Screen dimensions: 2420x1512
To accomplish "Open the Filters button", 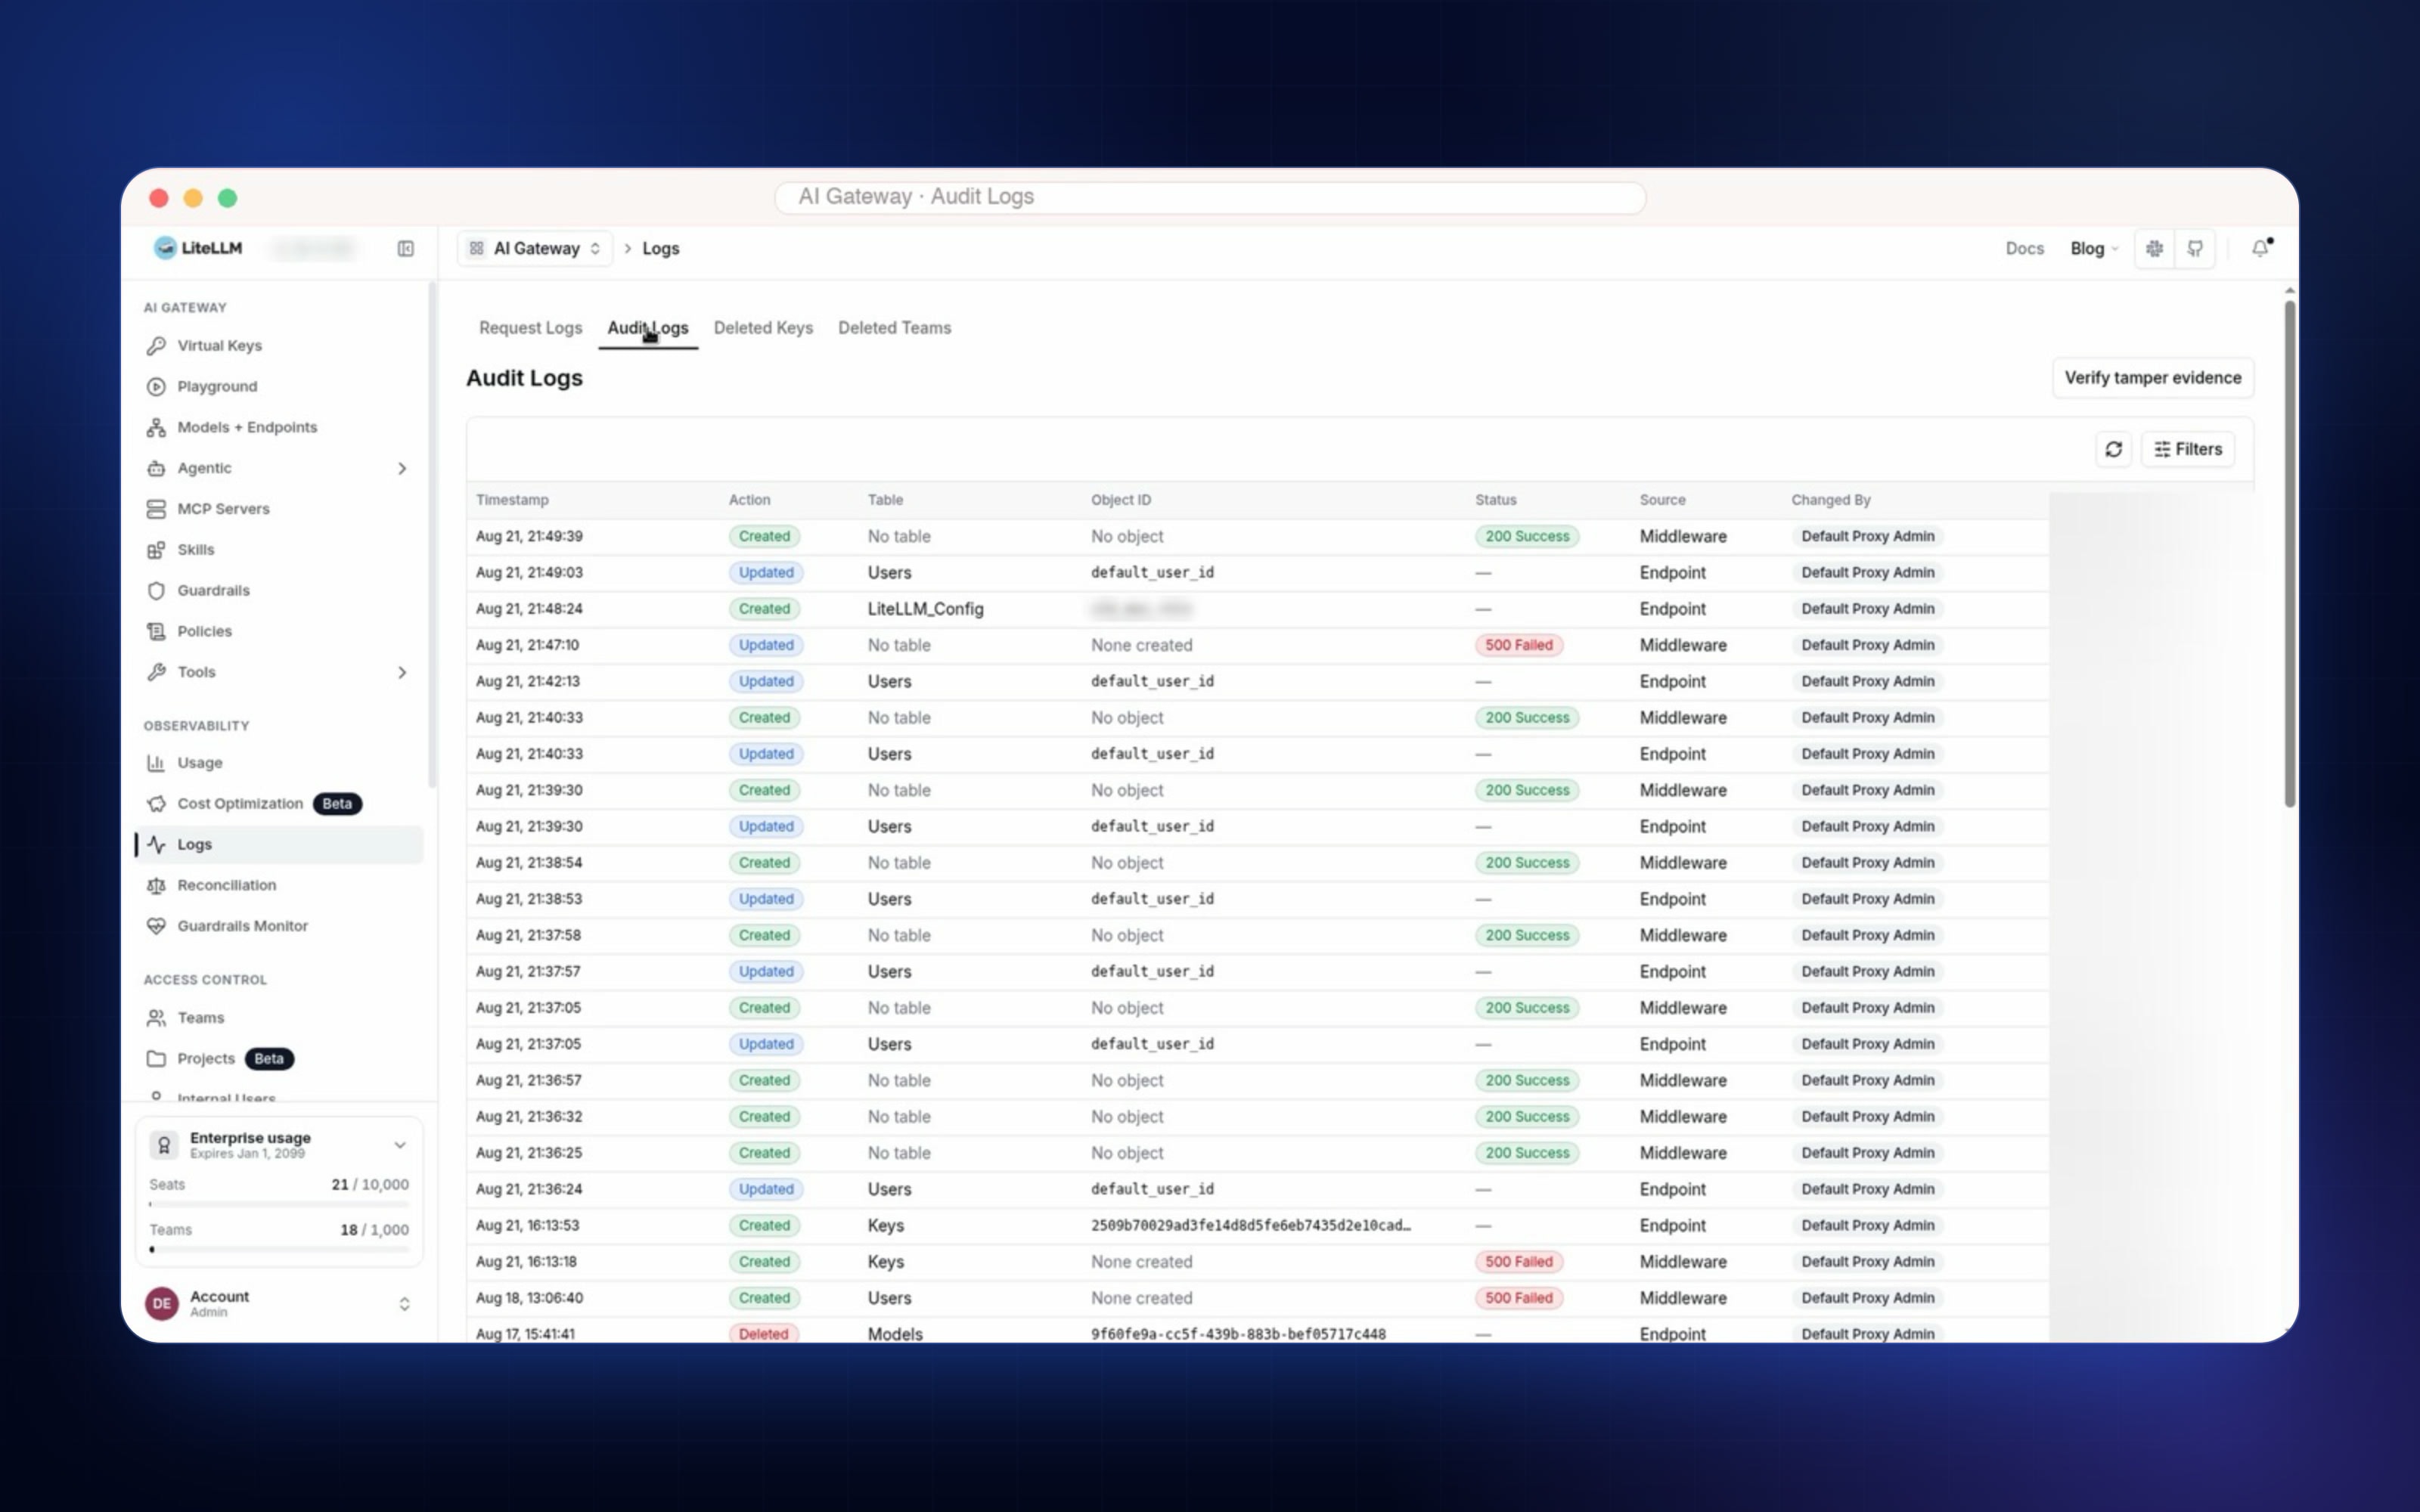I will (2187, 449).
